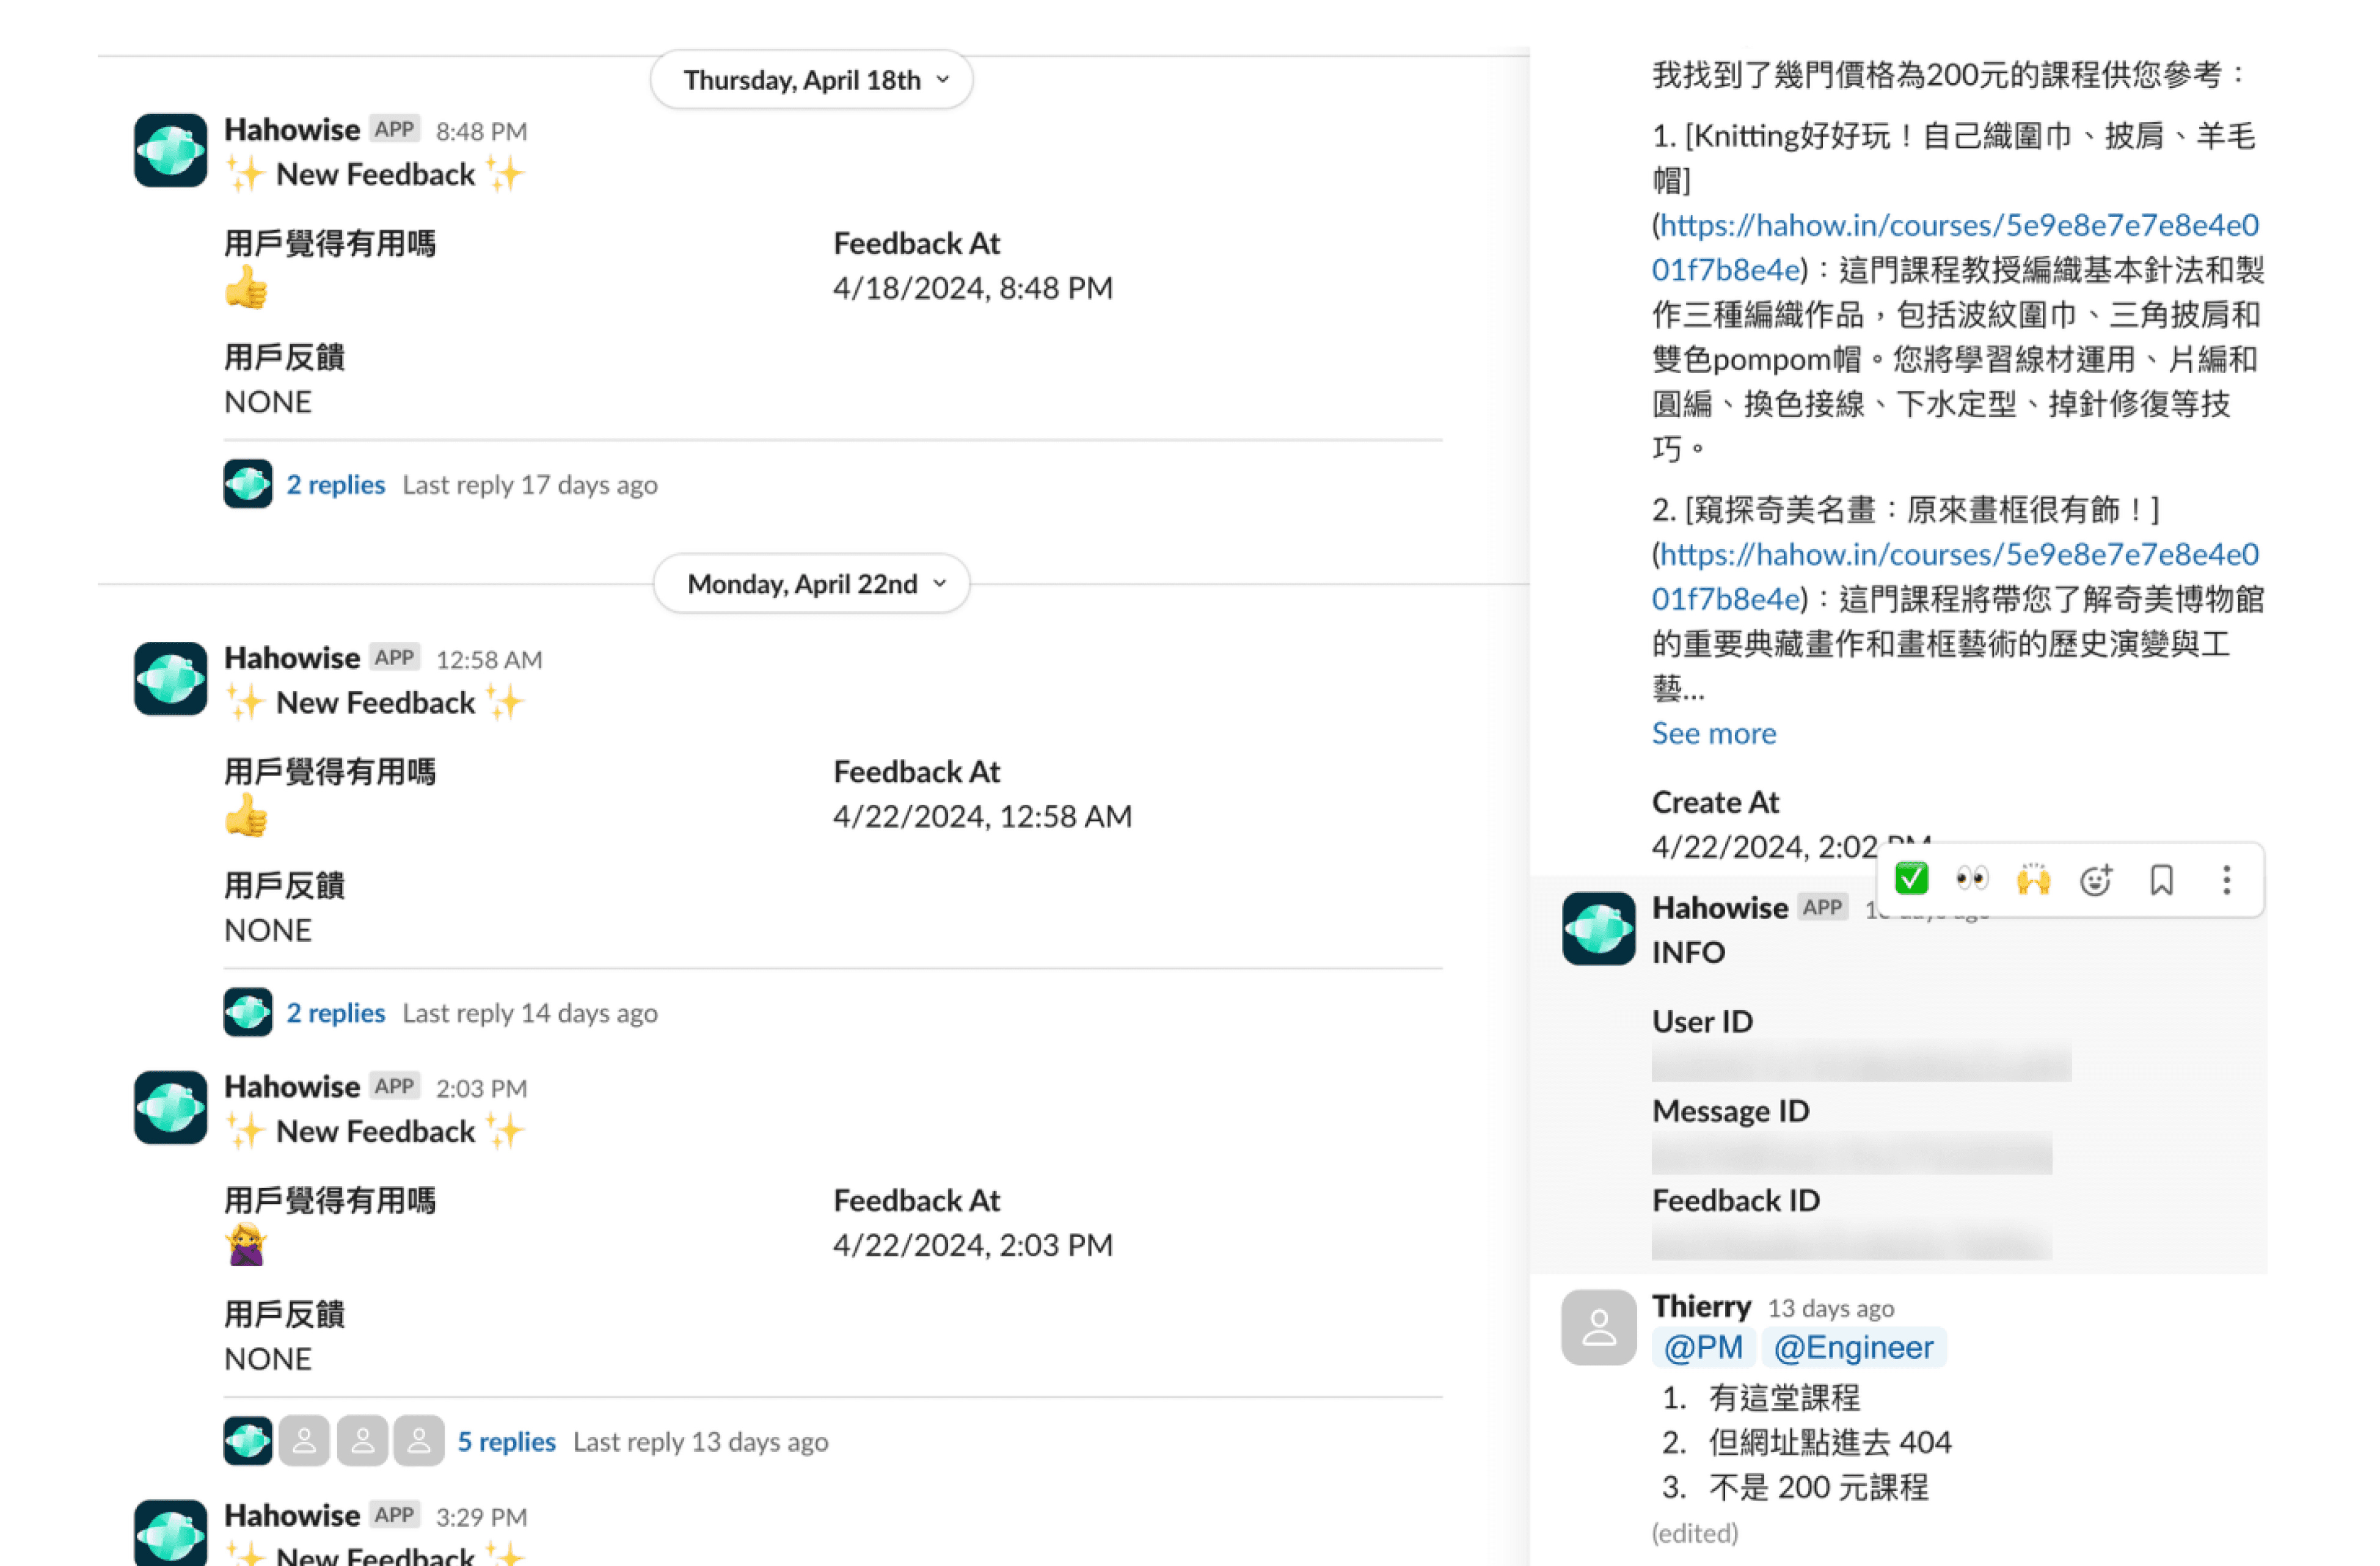Viewport: 2380px width, 1566px height.
Task: Open more actions three-dot menu
Action: pos(2226,880)
